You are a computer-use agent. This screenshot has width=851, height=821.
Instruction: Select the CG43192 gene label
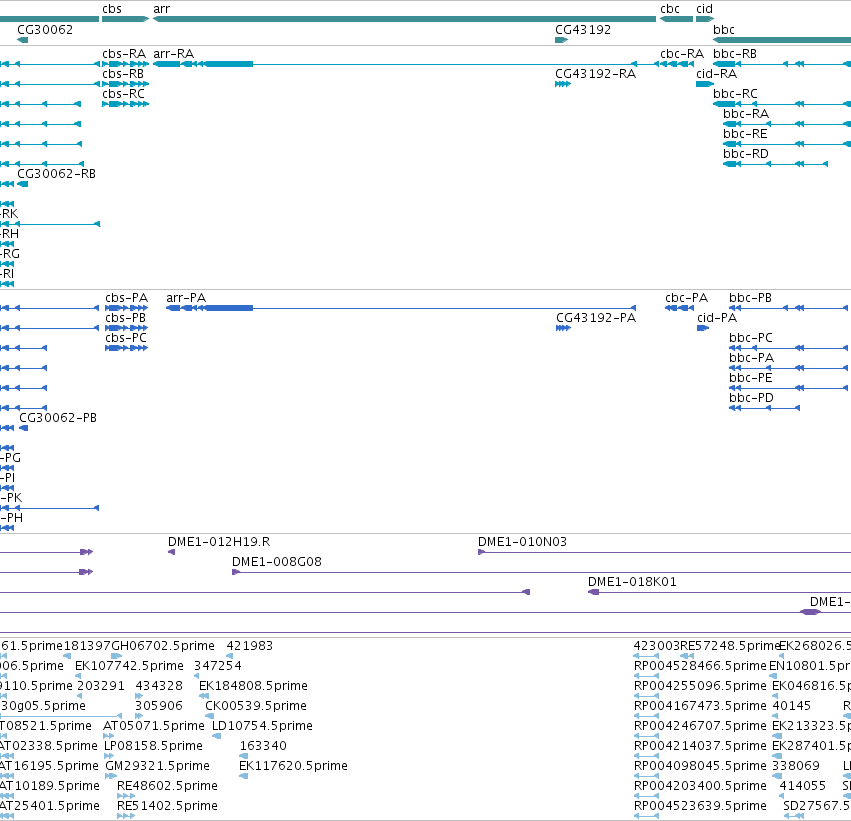pyautogui.click(x=583, y=30)
